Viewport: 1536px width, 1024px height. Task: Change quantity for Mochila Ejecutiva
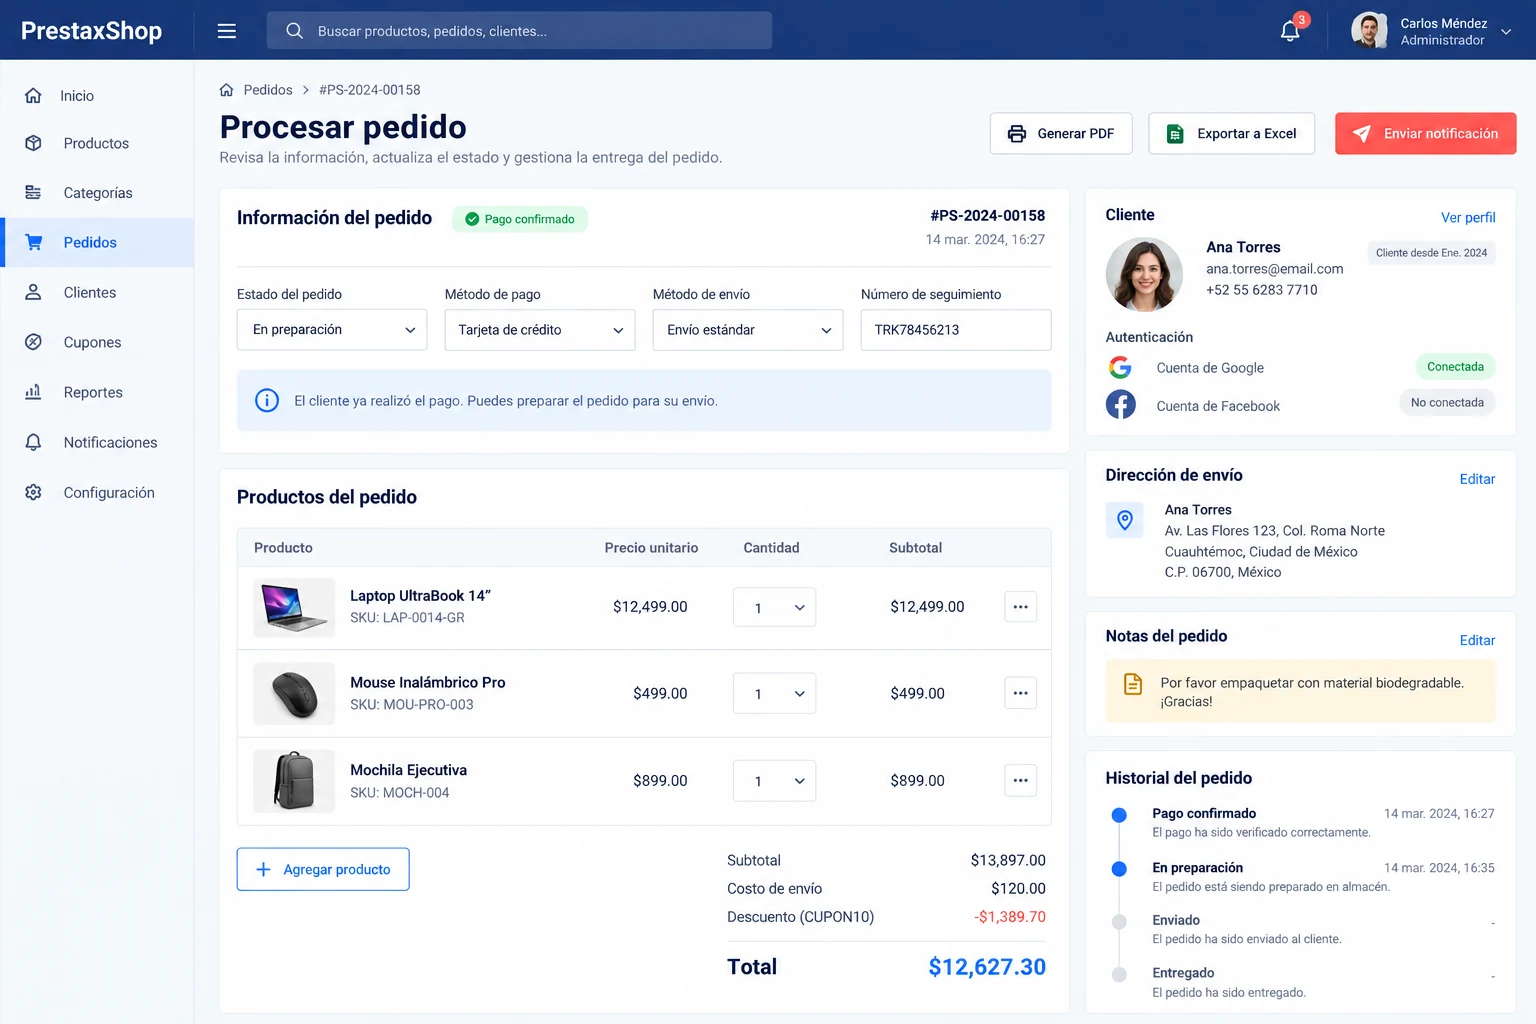(x=775, y=781)
